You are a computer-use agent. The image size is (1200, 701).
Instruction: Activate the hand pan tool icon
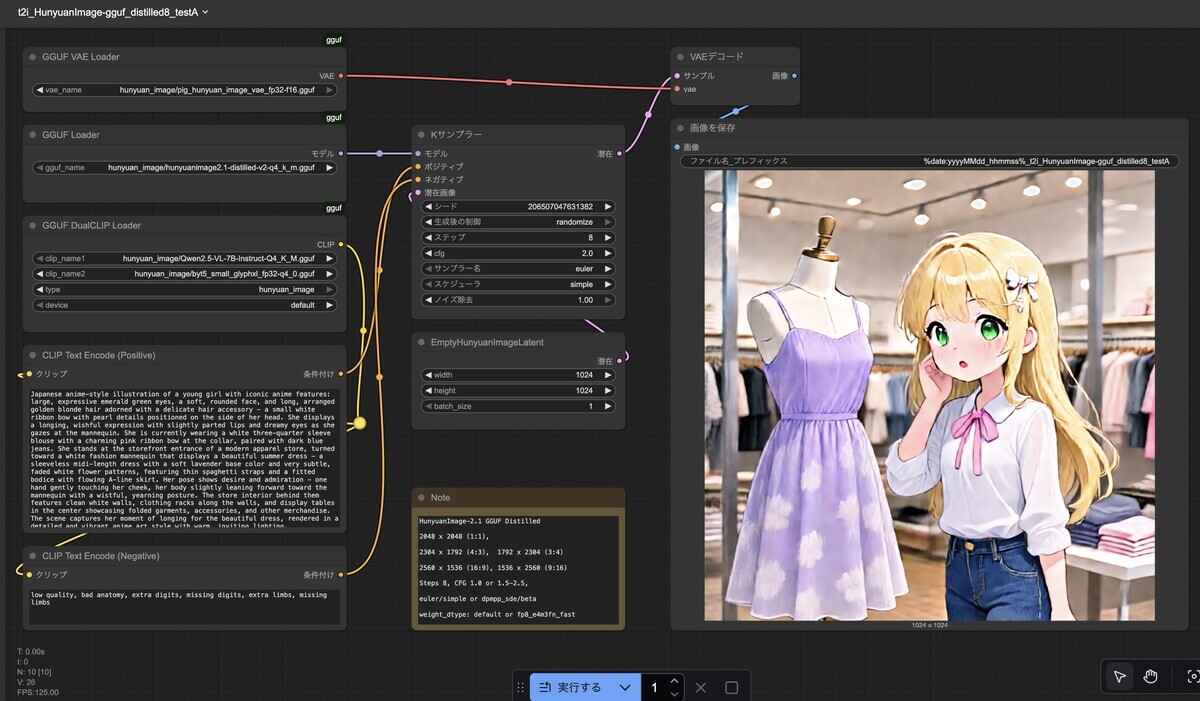click(x=1150, y=677)
